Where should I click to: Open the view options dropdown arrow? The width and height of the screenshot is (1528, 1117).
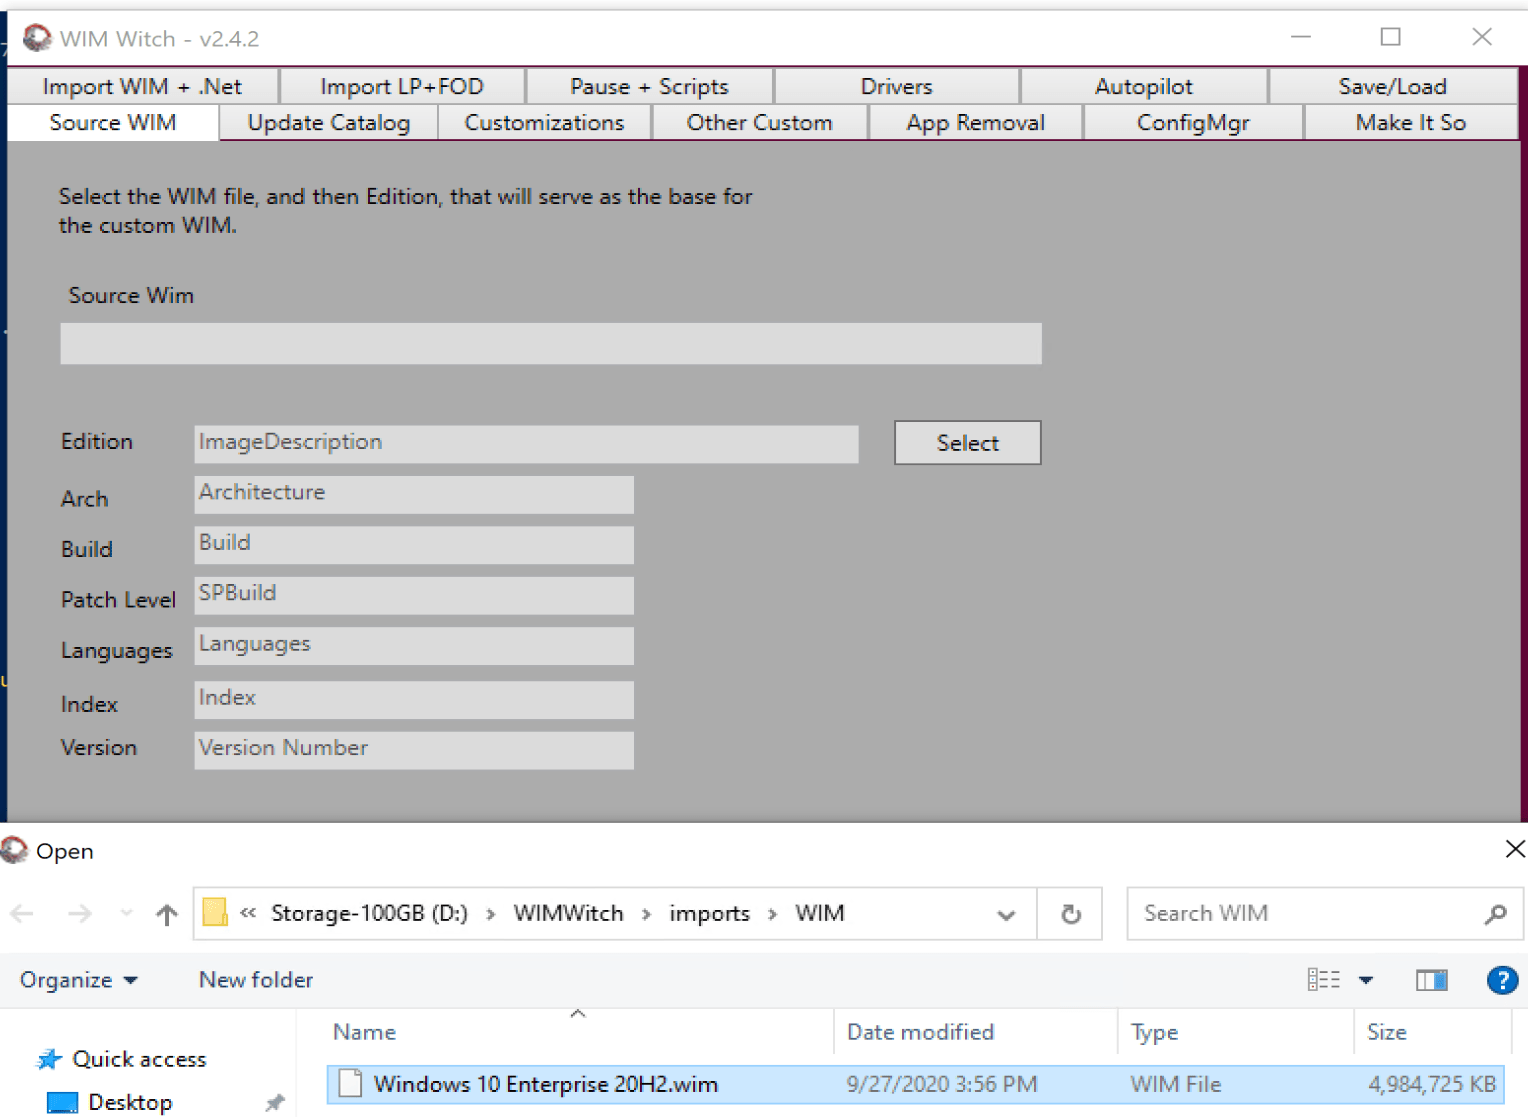[1366, 980]
